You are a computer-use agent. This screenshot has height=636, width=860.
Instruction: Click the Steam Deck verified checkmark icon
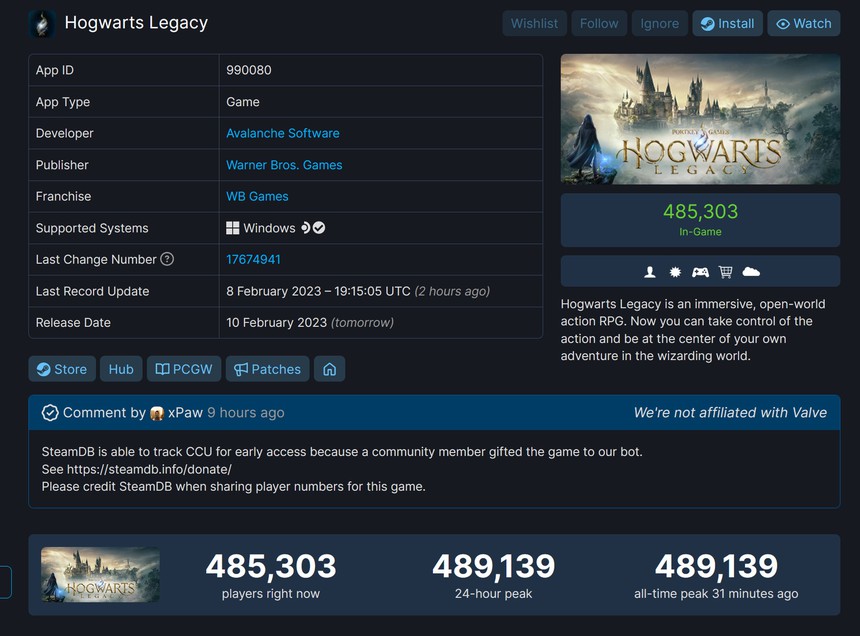click(x=319, y=228)
